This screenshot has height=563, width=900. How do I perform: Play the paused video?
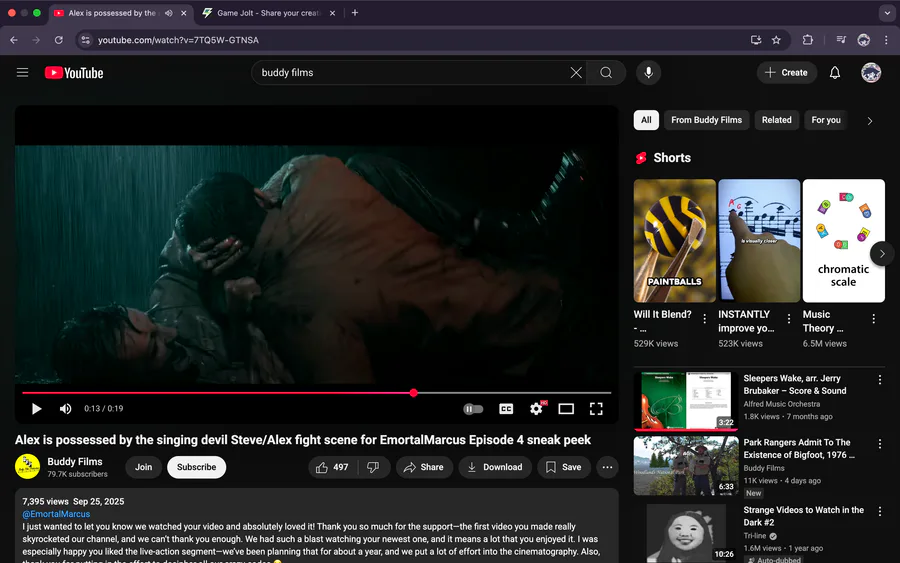[x=36, y=409]
